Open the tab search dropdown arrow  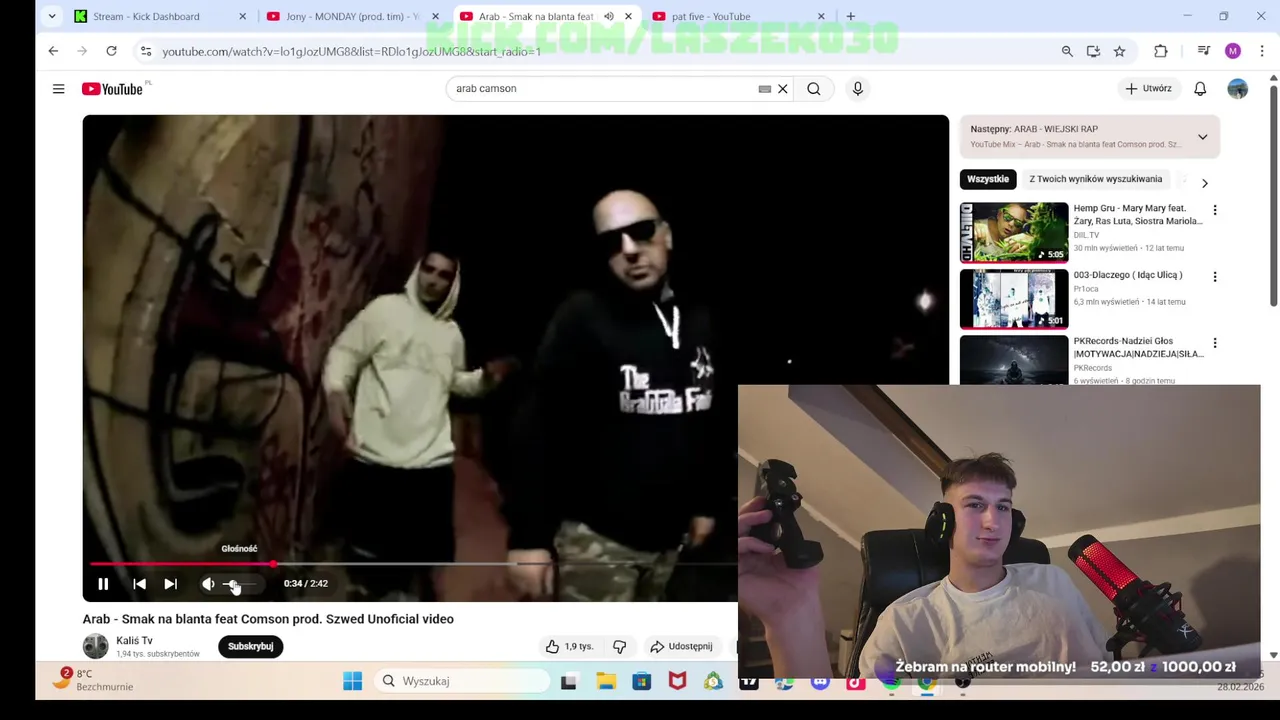pos(52,17)
